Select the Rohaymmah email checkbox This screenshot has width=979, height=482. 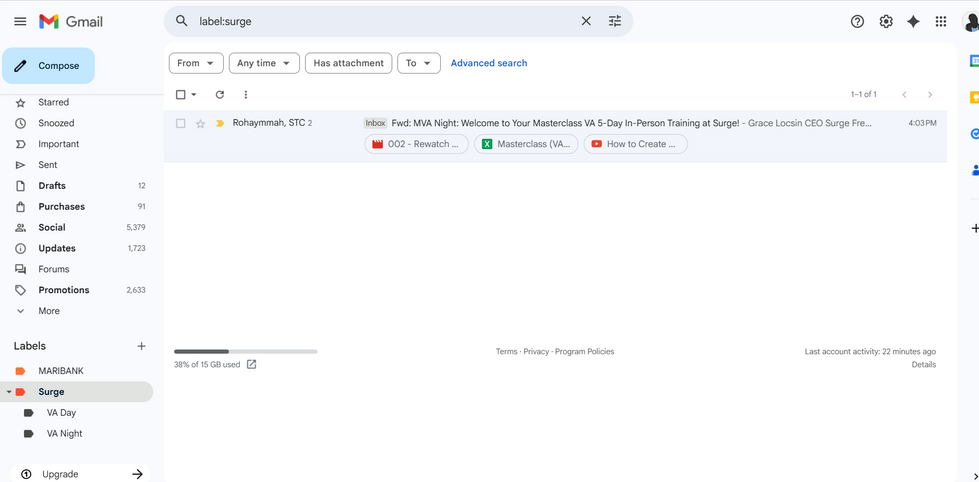pyautogui.click(x=180, y=124)
